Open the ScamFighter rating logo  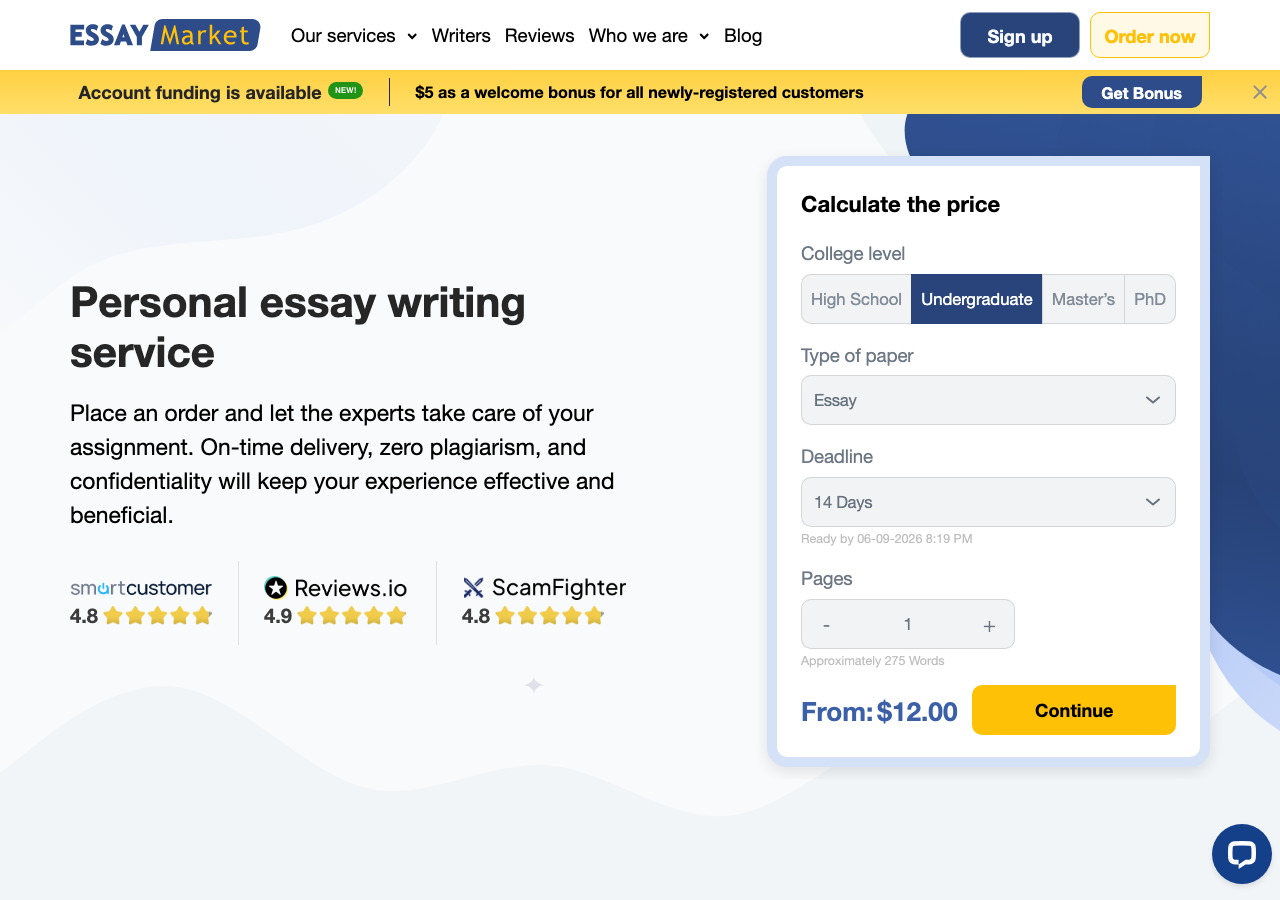(x=544, y=587)
